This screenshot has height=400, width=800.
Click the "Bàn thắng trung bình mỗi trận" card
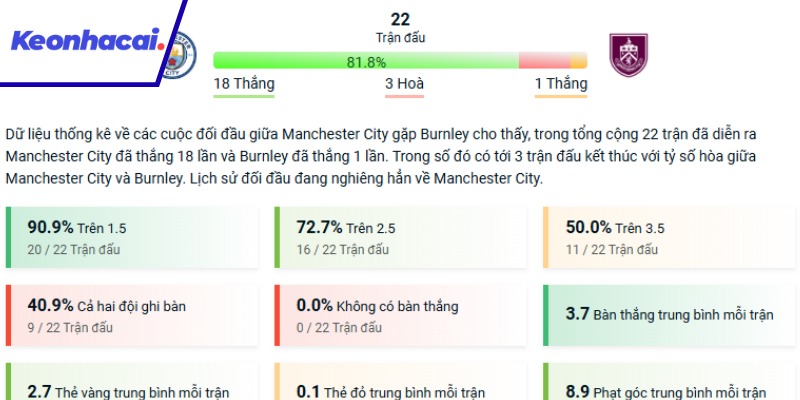(668, 315)
